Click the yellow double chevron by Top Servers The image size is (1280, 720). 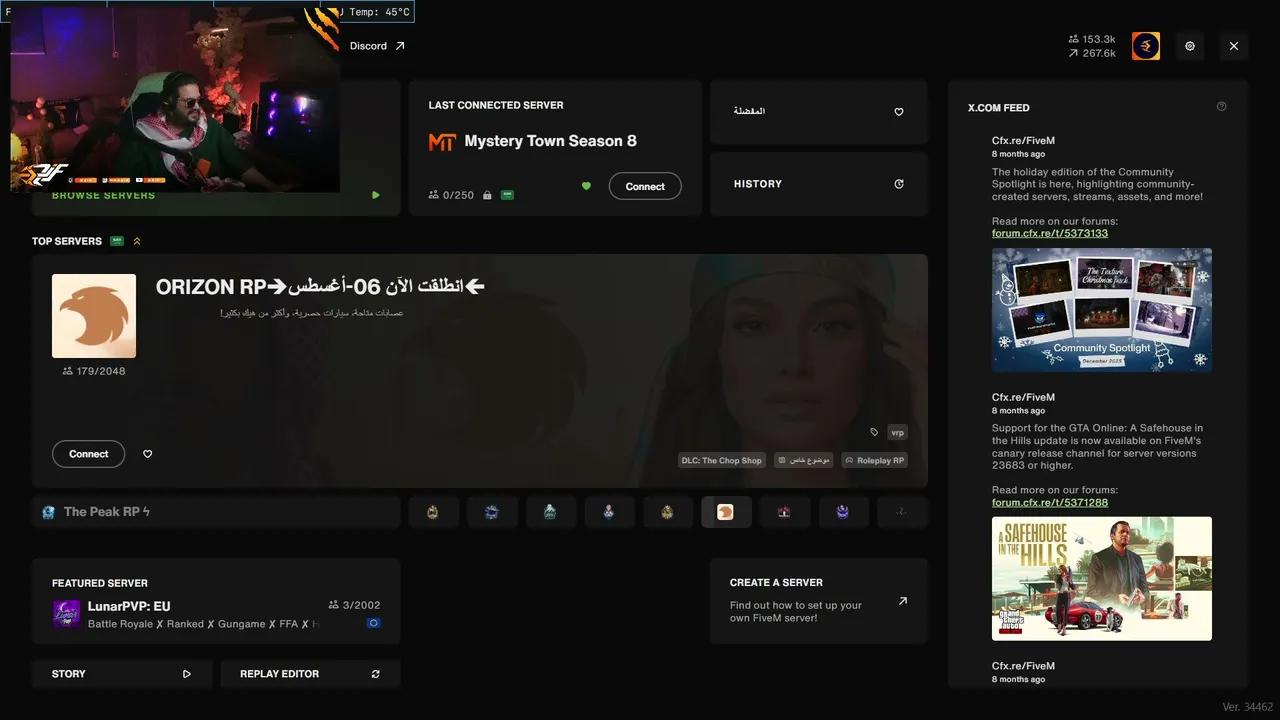[x=137, y=241]
